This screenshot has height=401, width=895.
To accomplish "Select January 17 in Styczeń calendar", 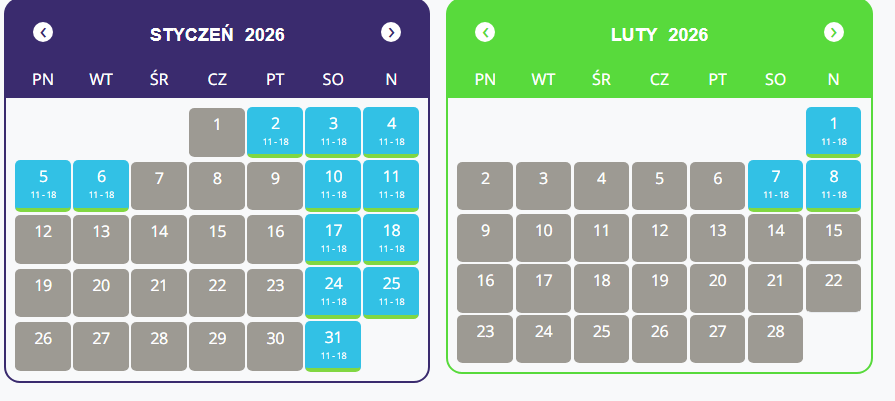I will 333,238.
